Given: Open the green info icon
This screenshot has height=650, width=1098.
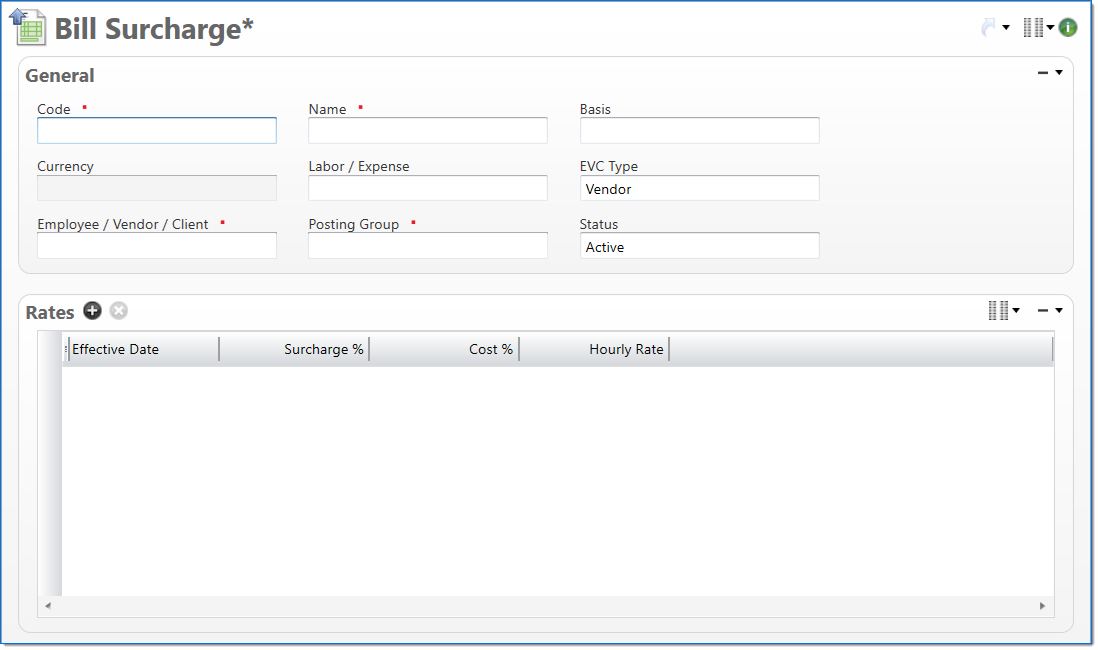Looking at the screenshot, I should click(1068, 28).
